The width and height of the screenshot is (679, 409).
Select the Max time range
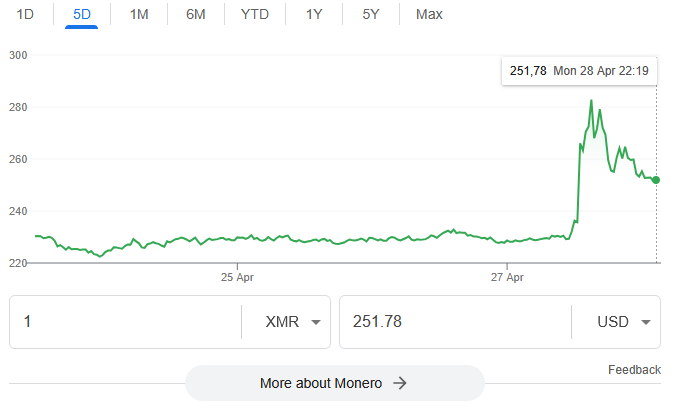(x=429, y=14)
